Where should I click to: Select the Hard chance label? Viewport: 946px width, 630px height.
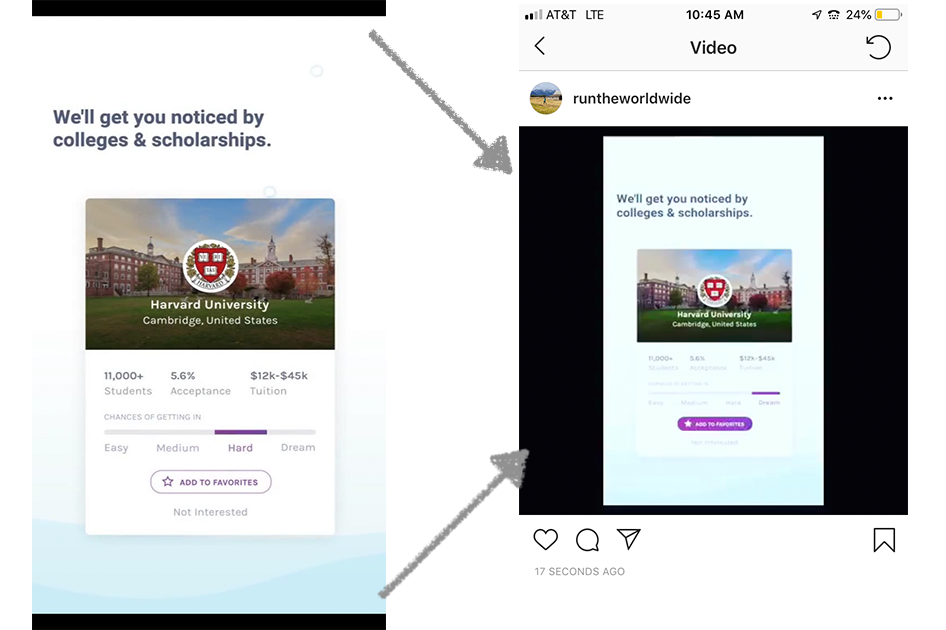[240, 448]
